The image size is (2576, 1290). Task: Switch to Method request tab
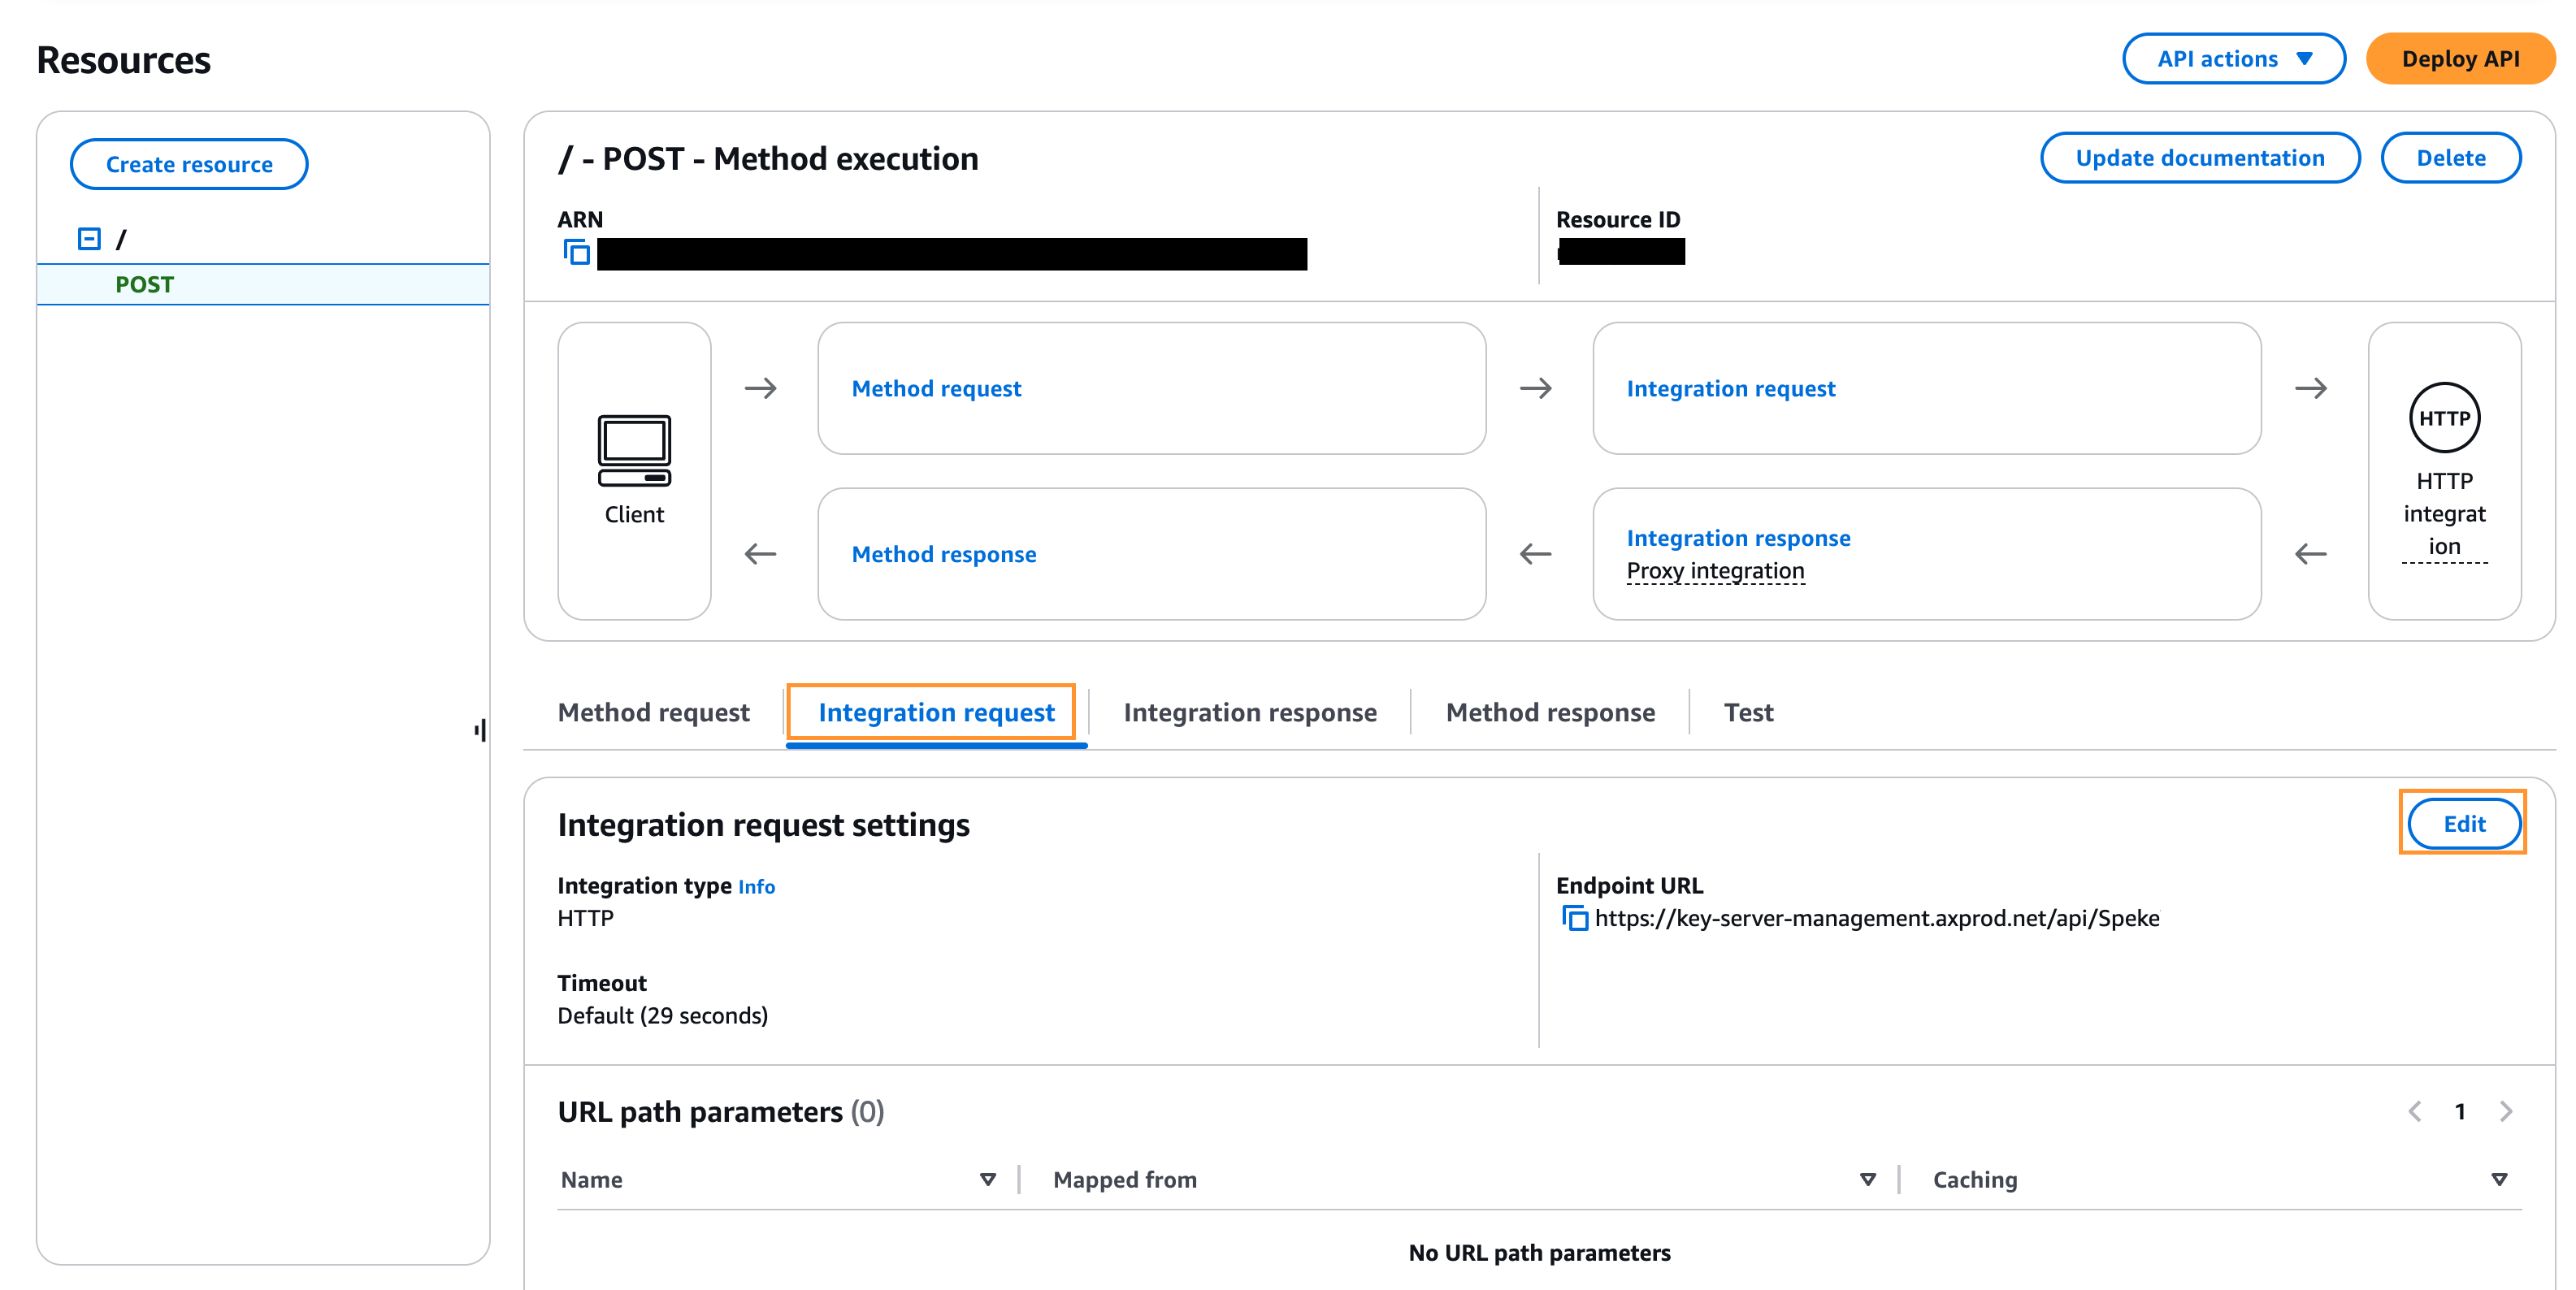point(653,712)
